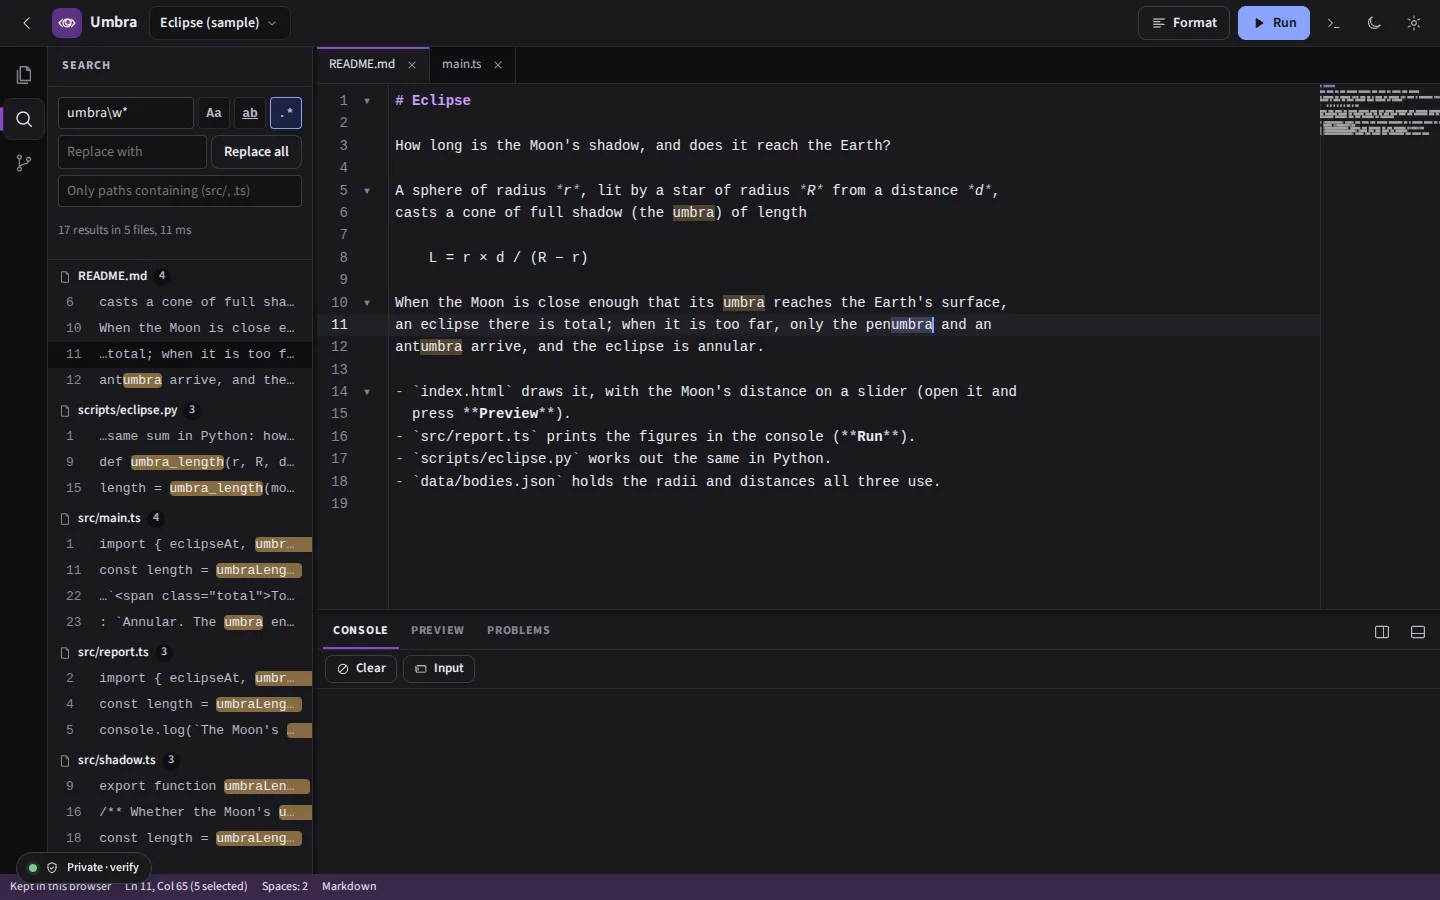This screenshot has height=900, width=1440.
Task: Click the scripts/eclipse.py file icon
Action: (x=65, y=410)
